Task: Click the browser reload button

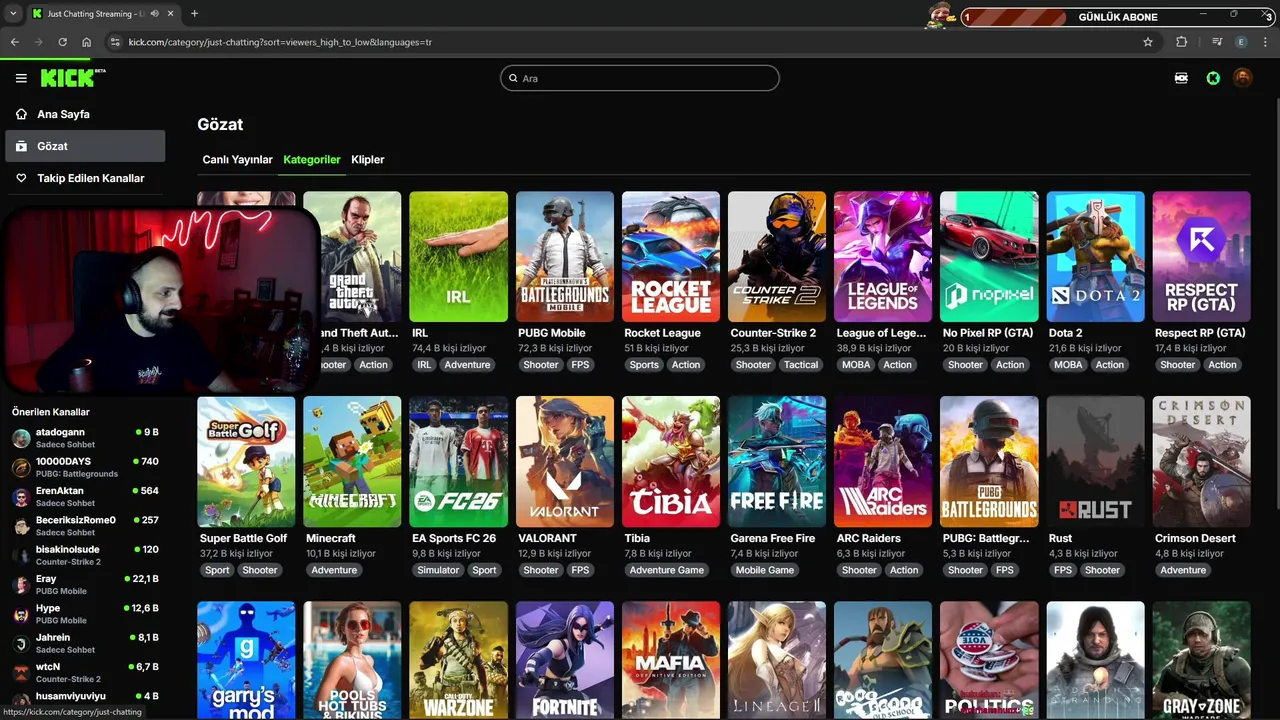Action: (62, 42)
